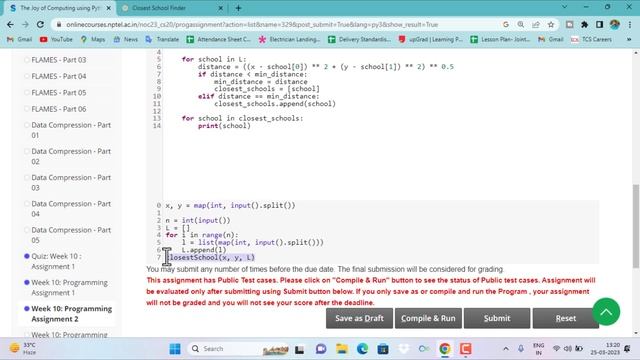Show more bookmarks with the double chevron
Screen dimensions: 640x360
629,39
